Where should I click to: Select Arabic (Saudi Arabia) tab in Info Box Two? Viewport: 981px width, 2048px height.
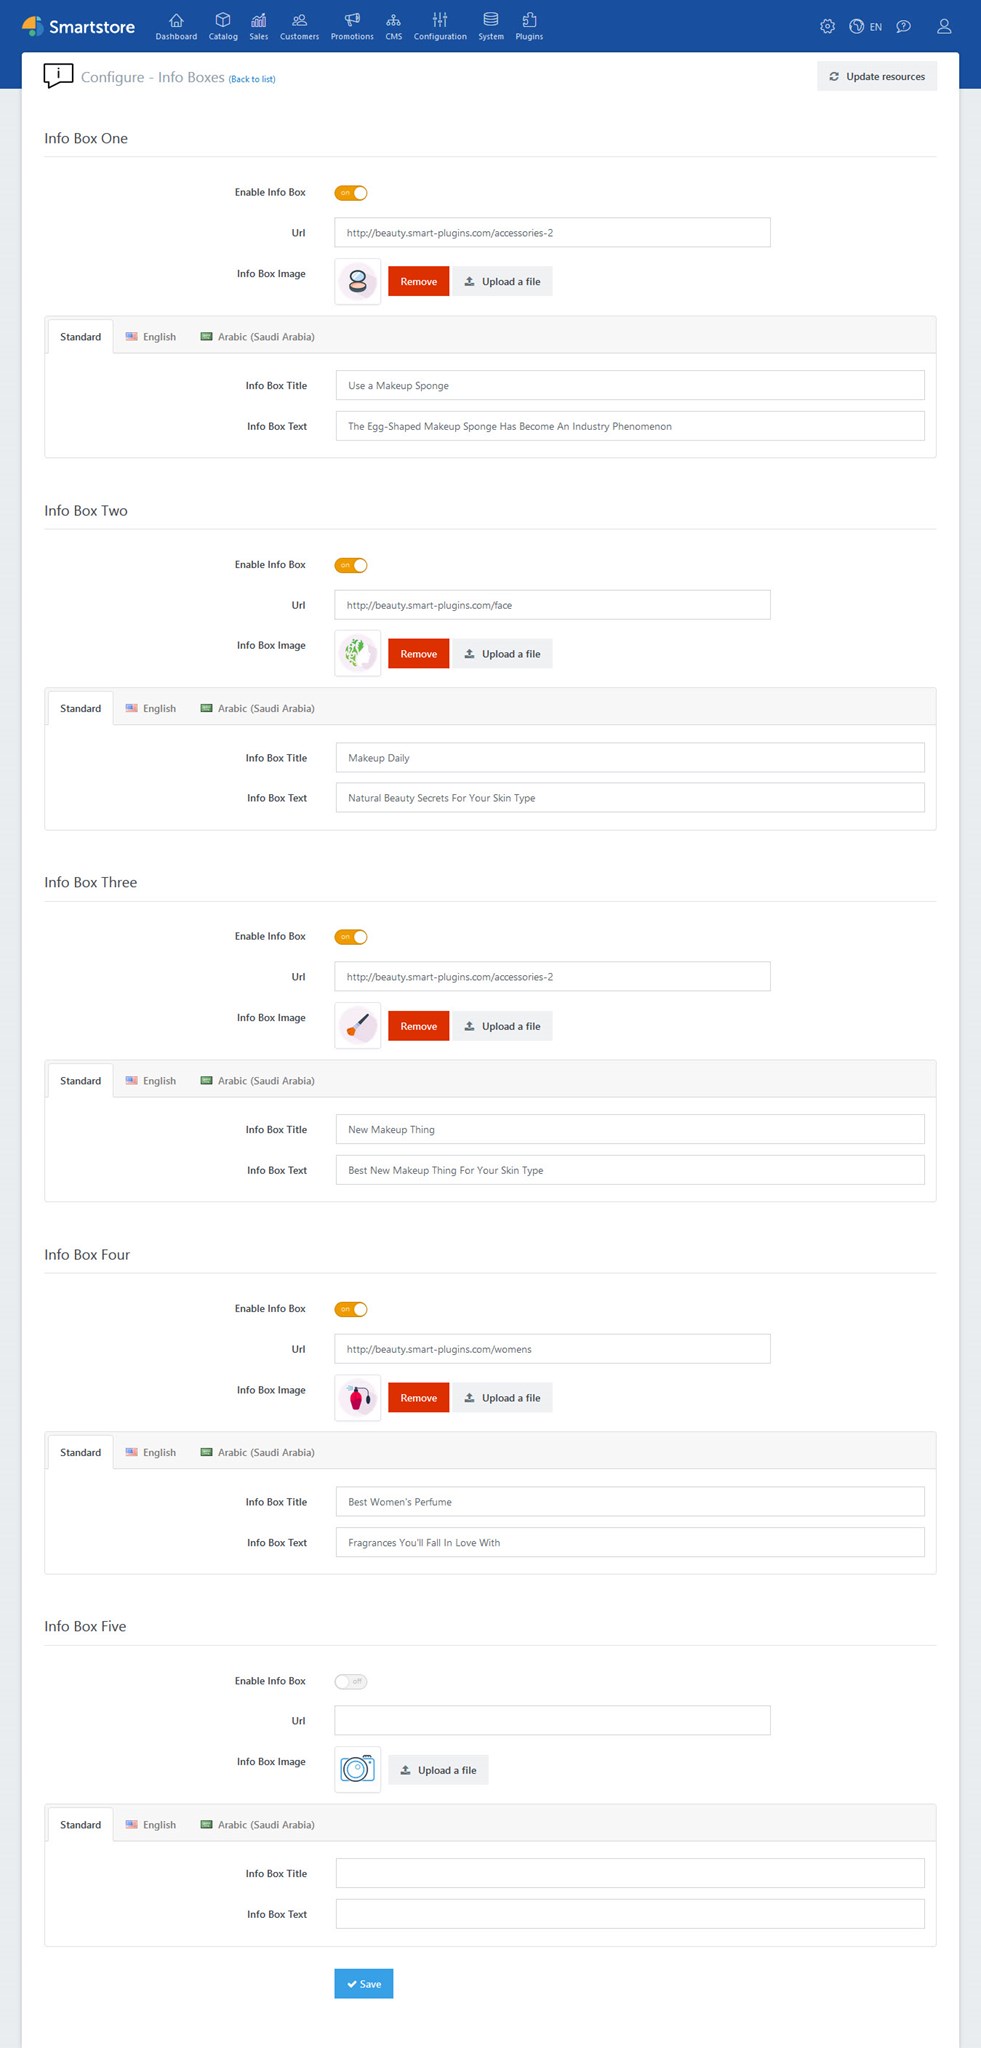coord(258,709)
